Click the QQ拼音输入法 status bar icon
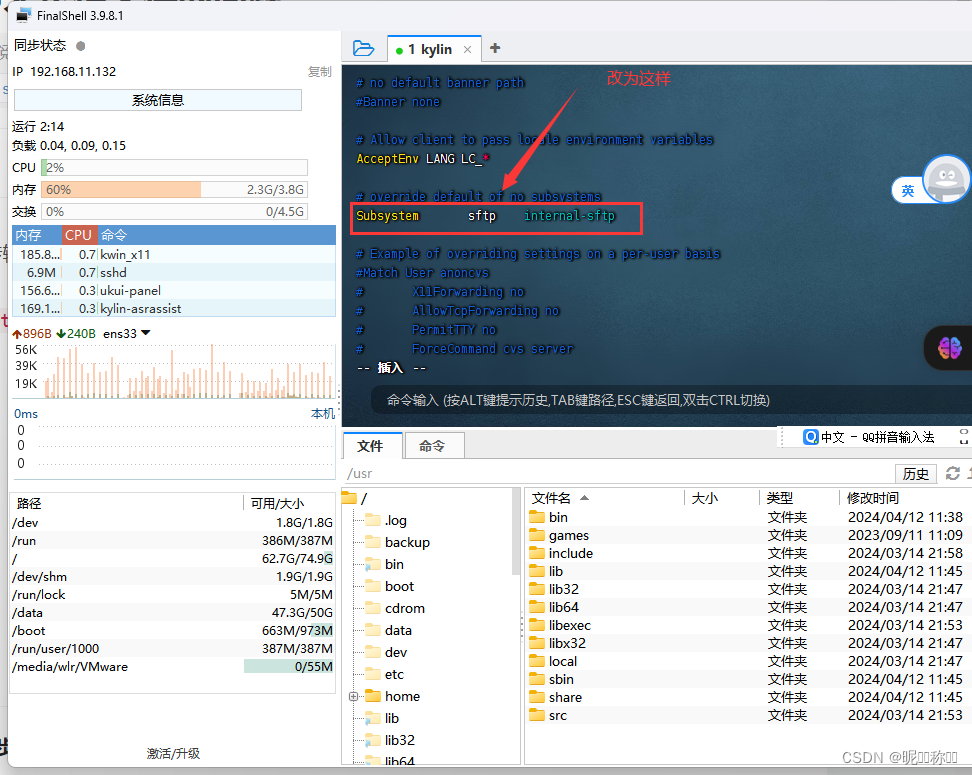The height and width of the screenshot is (775, 972). pyautogui.click(x=810, y=437)
